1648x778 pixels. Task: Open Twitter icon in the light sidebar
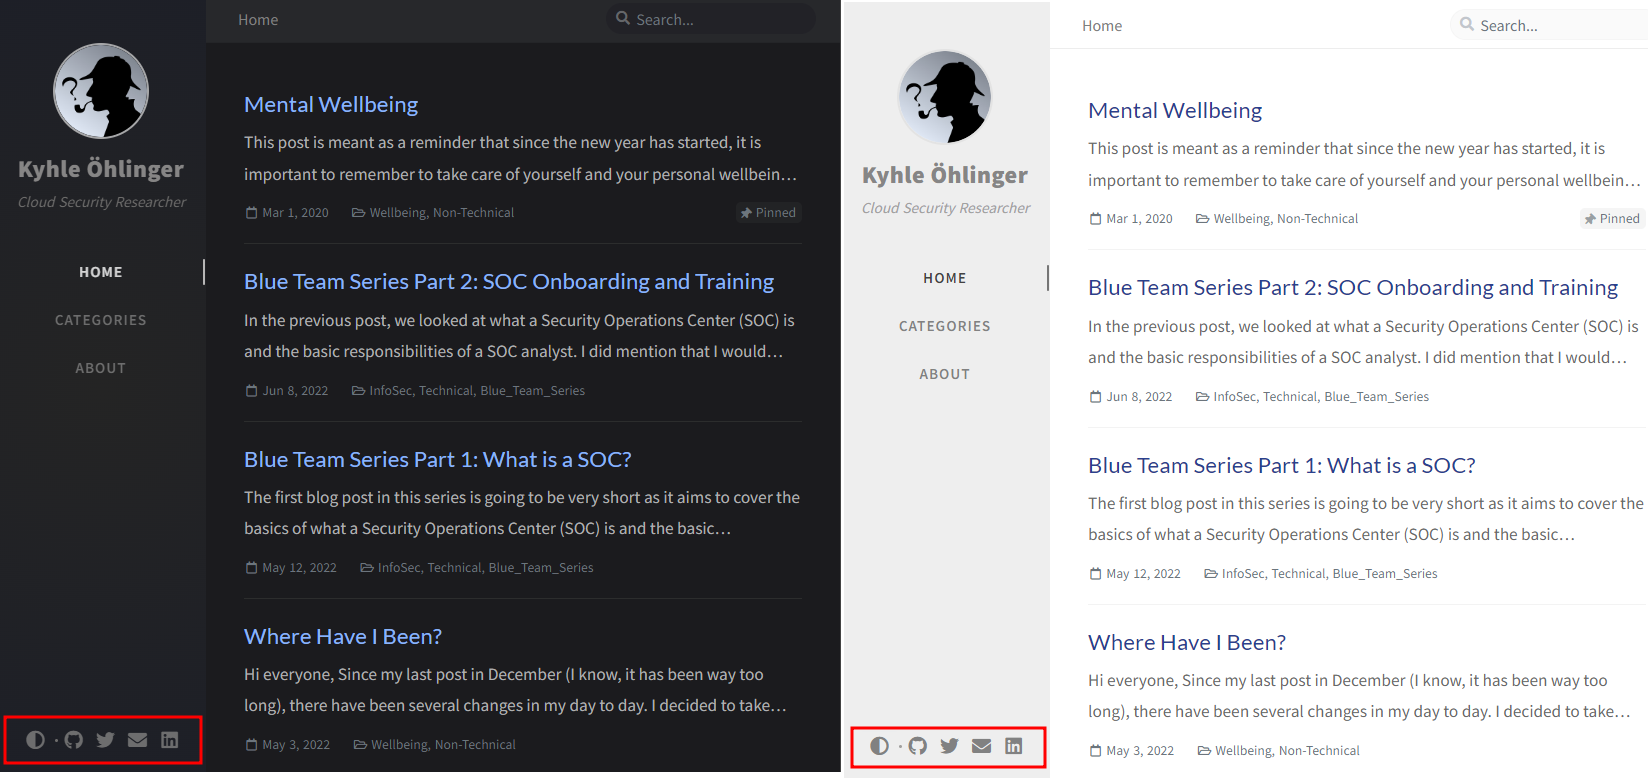coord(949,746)
